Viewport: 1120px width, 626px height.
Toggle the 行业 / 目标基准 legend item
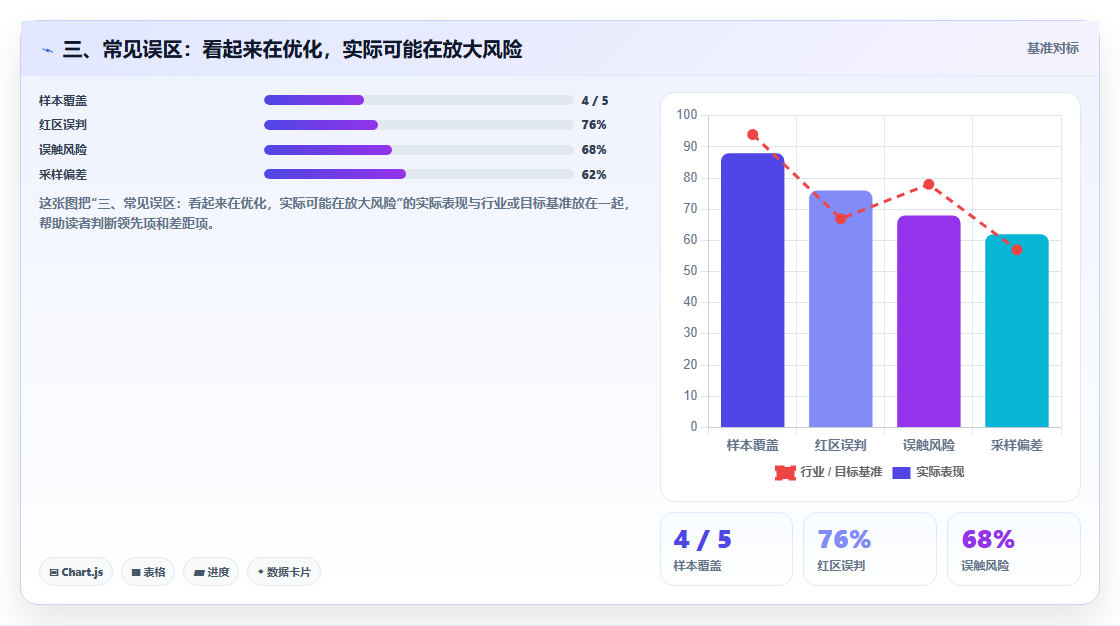pos(829,472)
